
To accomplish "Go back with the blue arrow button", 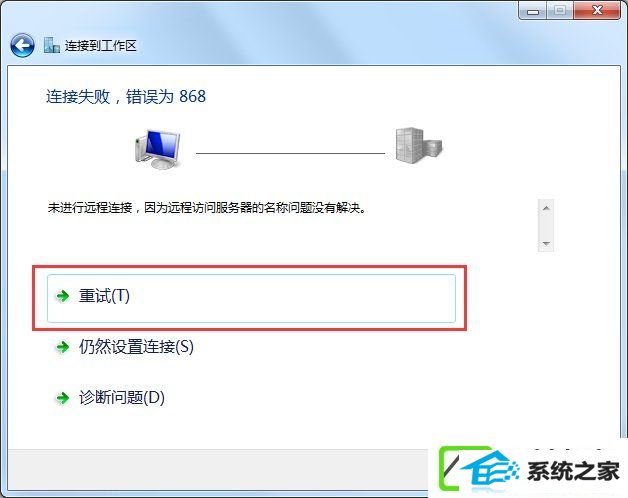I will 22,45.
